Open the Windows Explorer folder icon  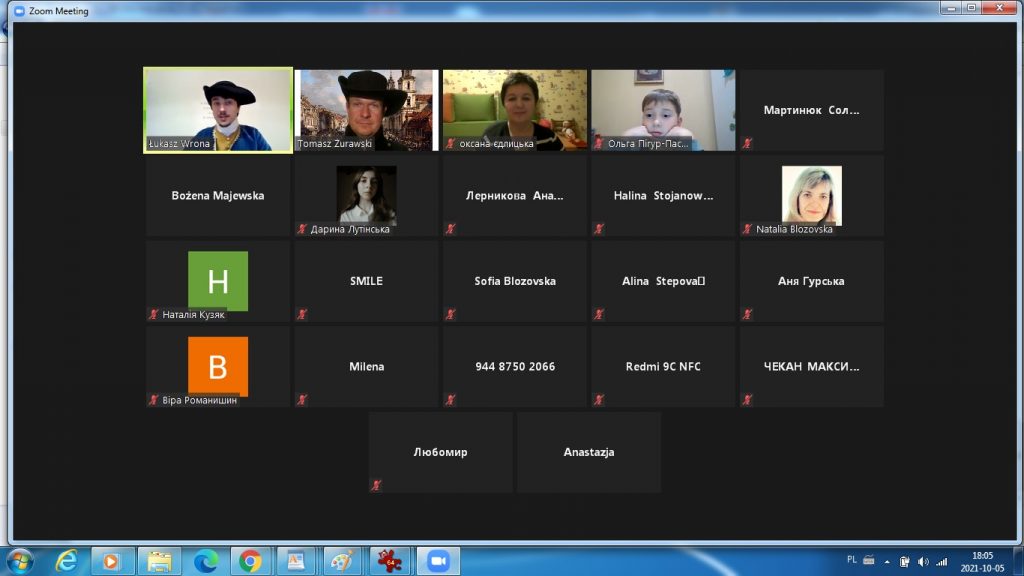(x=158, y=561)
